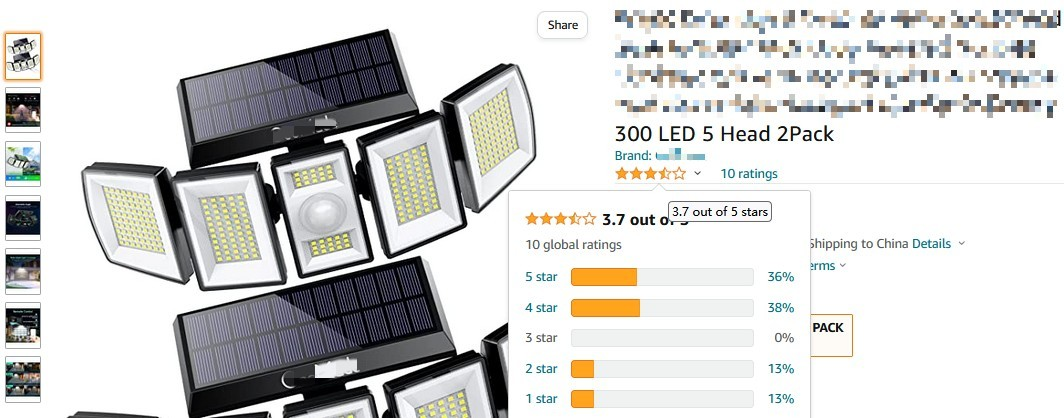
Task: Select the 1 star rating link
Action: pyautogui.click(x=542, y=399)
